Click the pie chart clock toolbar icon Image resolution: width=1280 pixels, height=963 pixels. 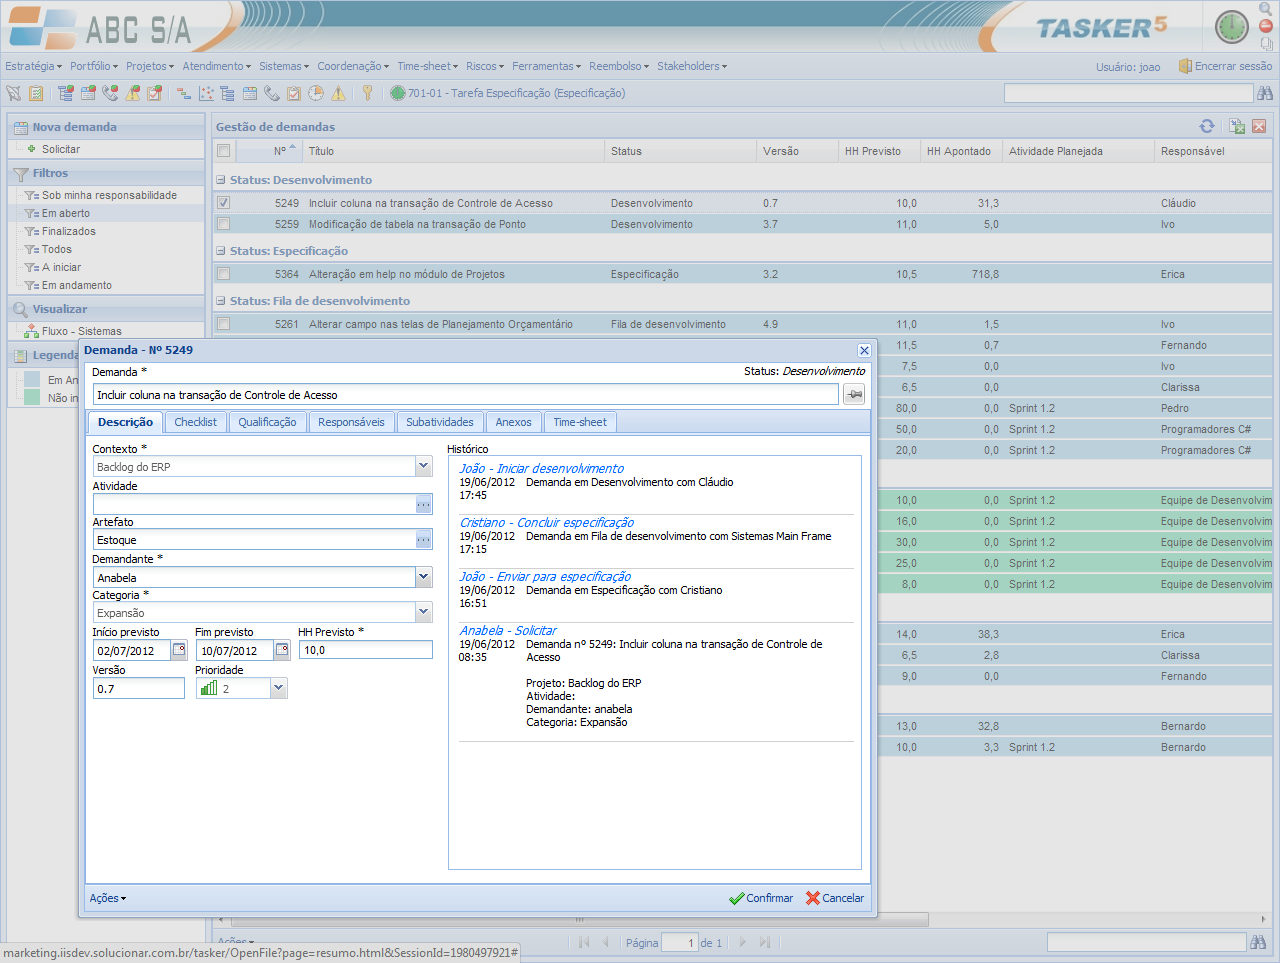[x=316, y=93]
